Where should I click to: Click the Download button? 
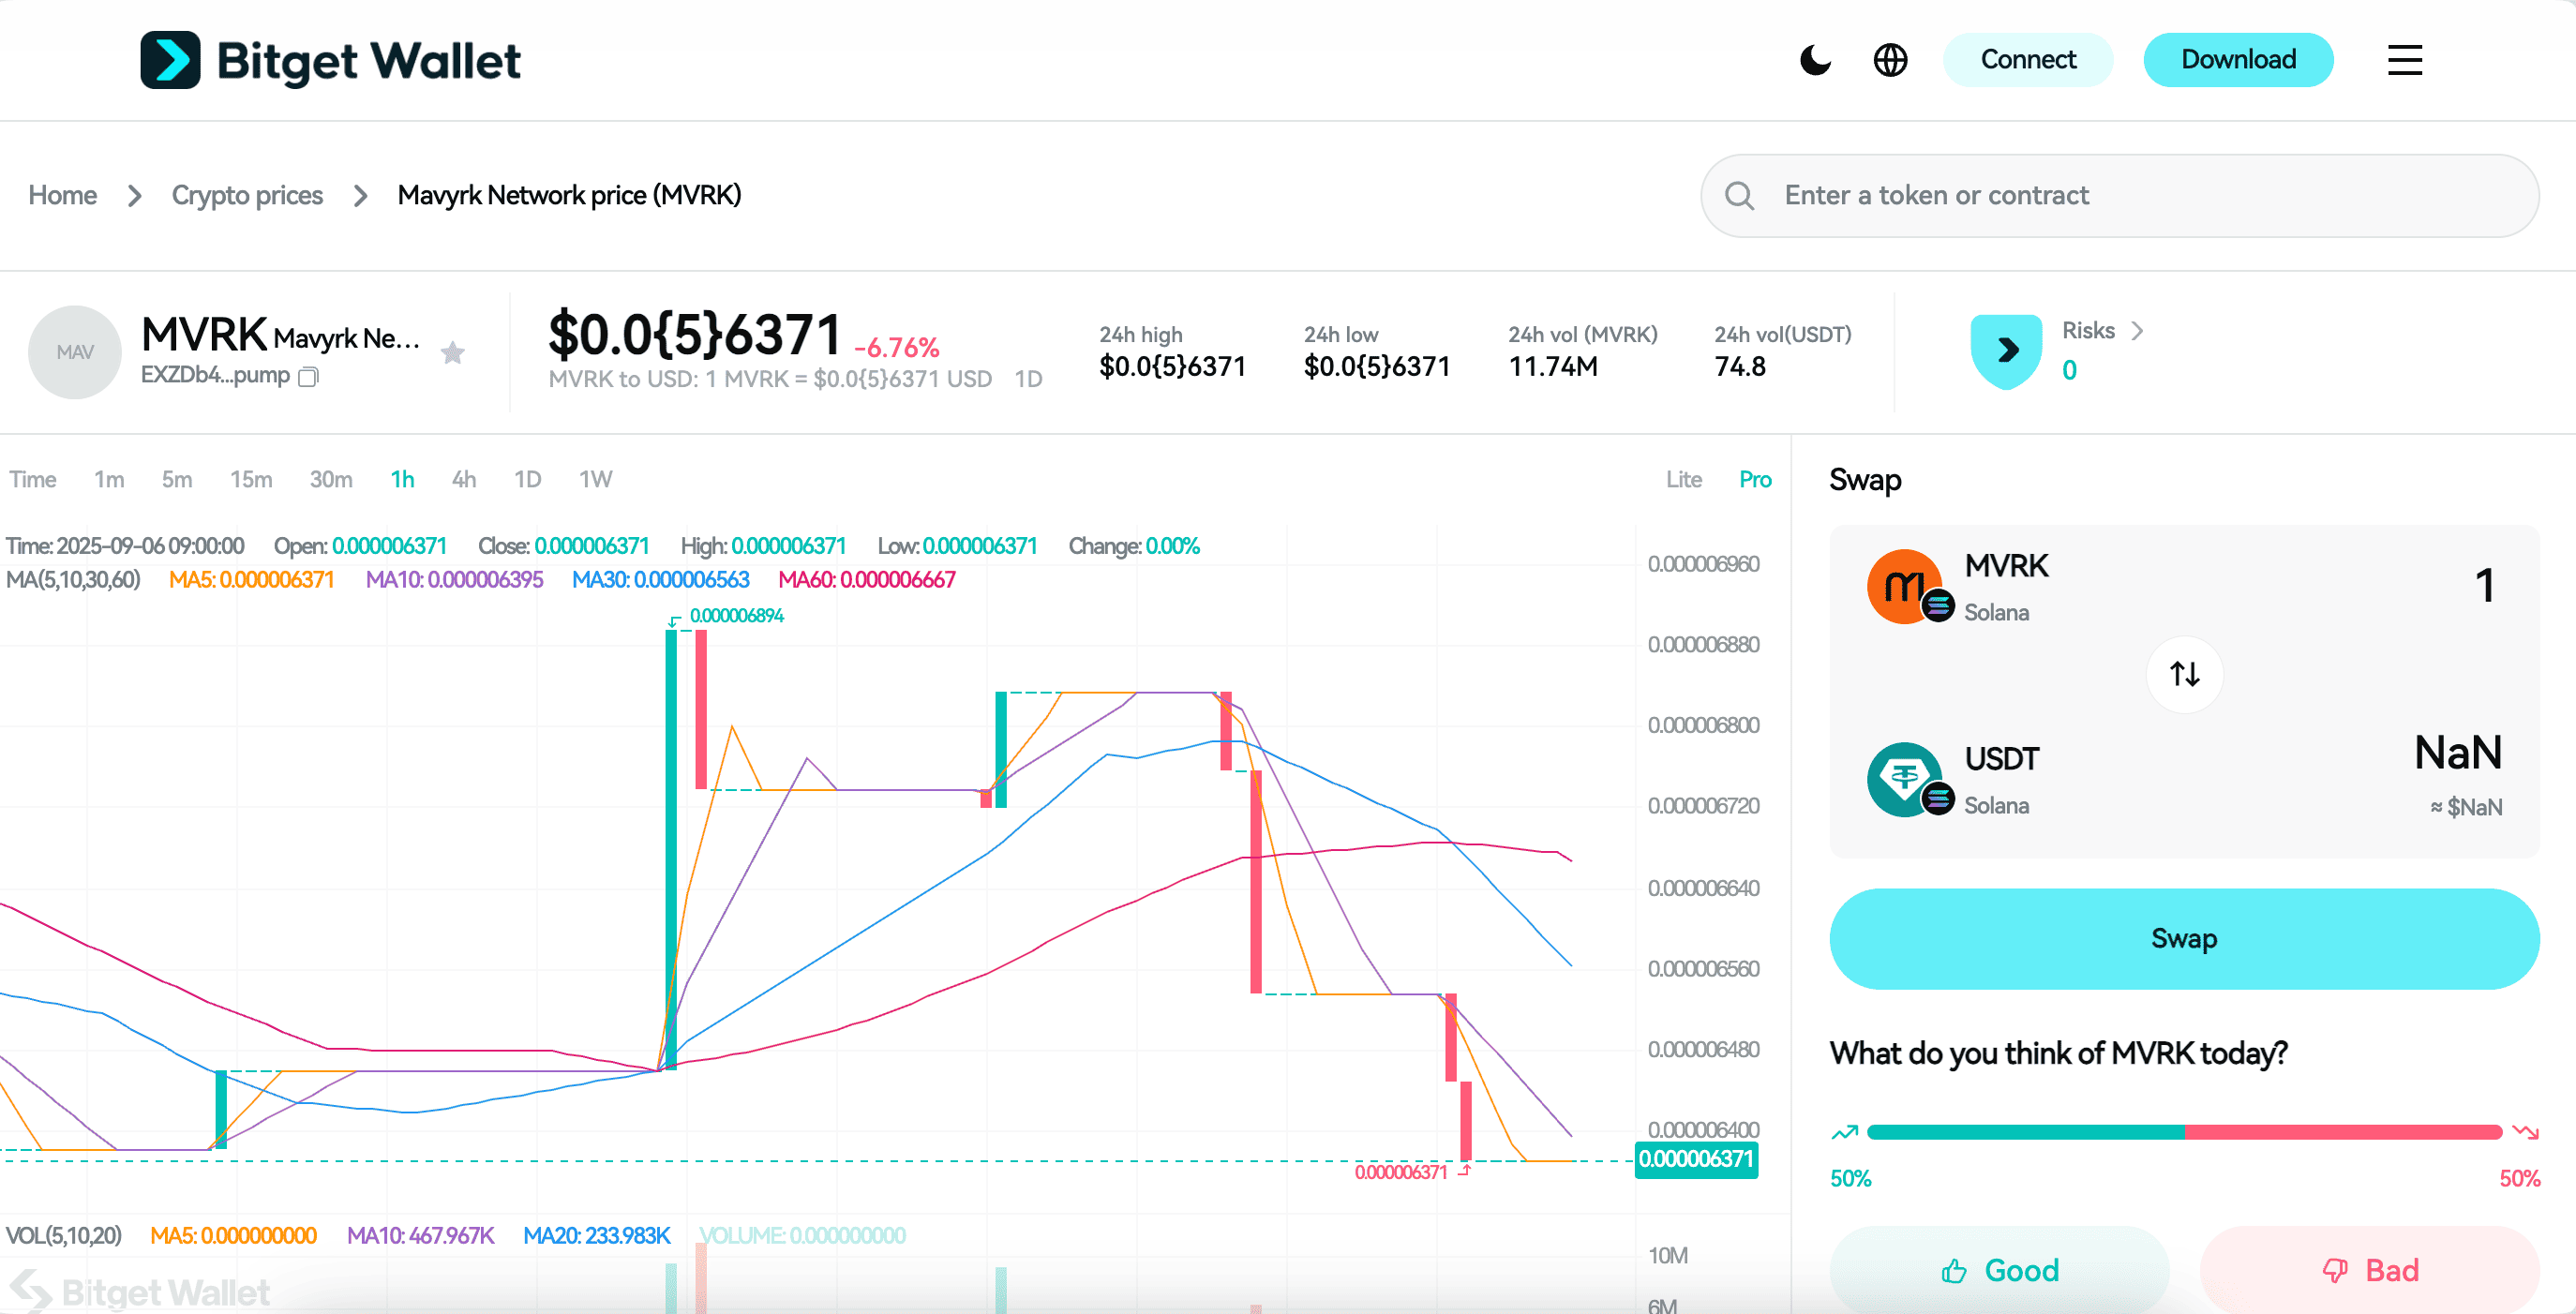(x=2238, y=60)
